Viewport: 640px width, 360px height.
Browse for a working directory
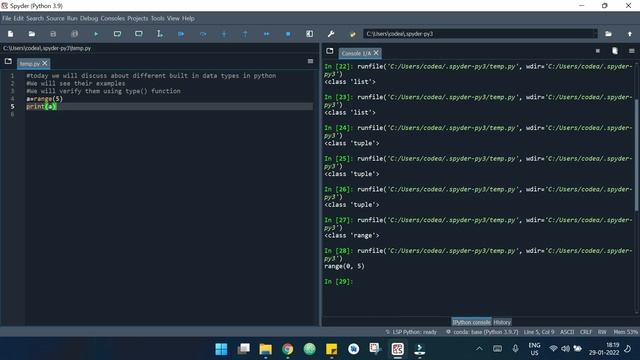point(608,34)
